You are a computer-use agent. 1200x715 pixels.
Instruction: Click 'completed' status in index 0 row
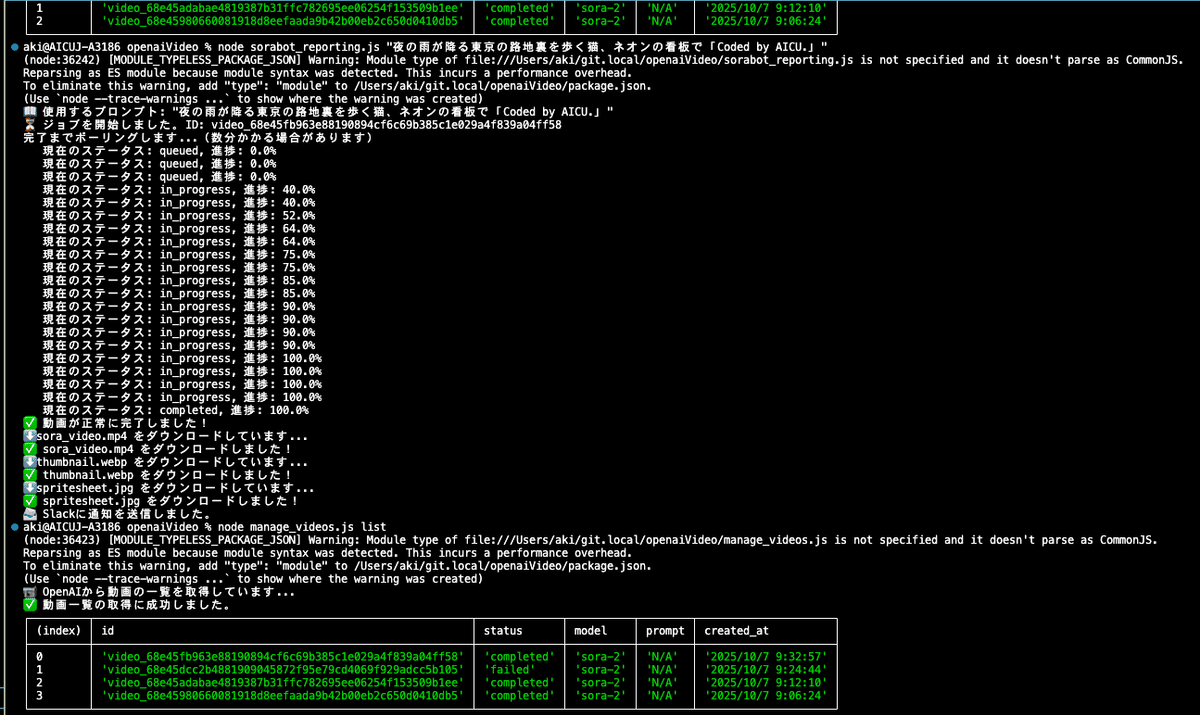(x=519, y=656)
